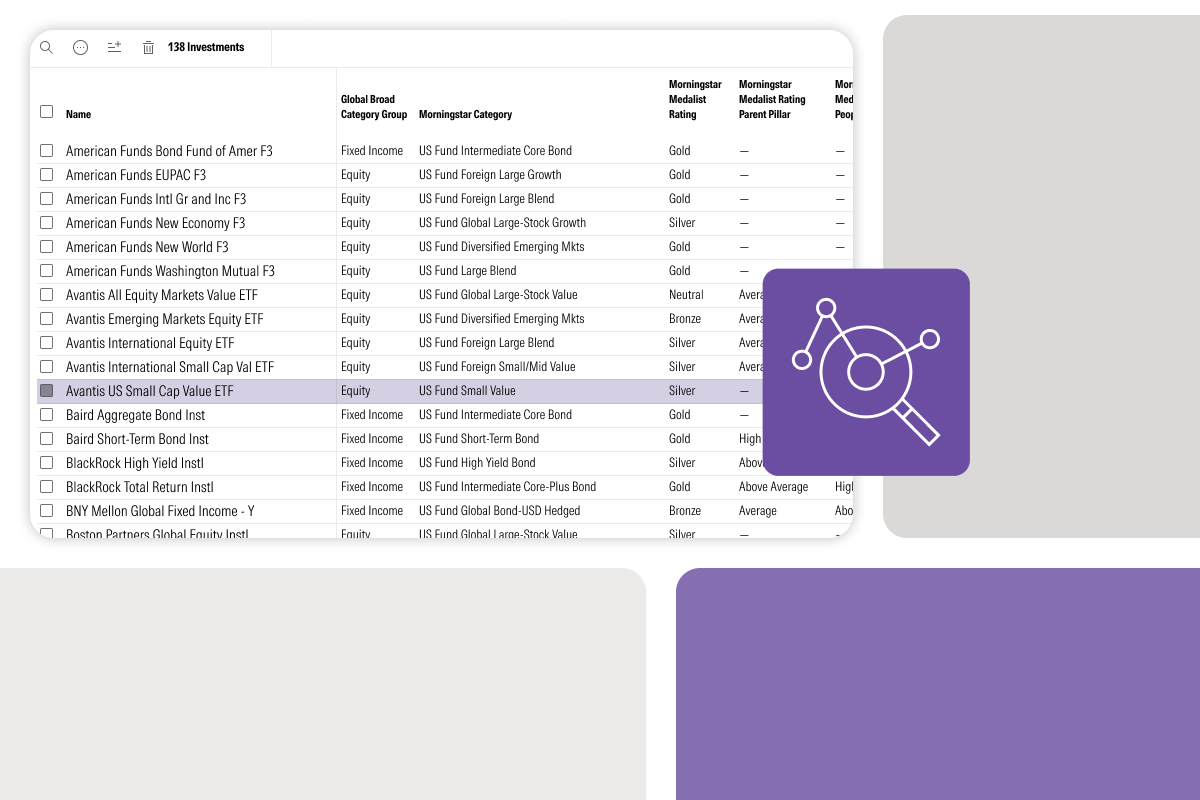Click Morningstar Medalist Rating Parent Pillar header
The height and width of the screenshot is (800, 1200).
771,99
